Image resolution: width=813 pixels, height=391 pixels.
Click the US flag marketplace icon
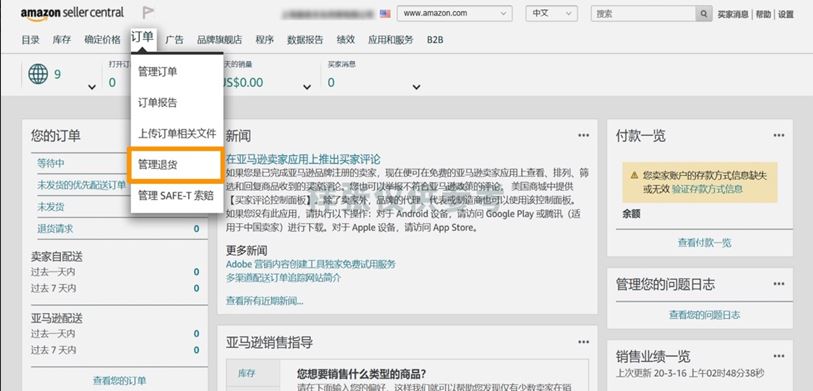[385, 14]
